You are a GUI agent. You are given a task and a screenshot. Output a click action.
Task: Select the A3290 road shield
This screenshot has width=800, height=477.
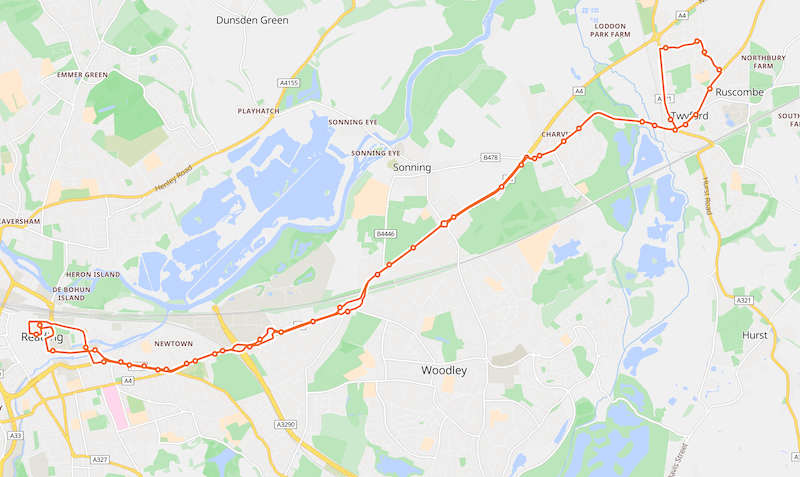click(285, 424)
